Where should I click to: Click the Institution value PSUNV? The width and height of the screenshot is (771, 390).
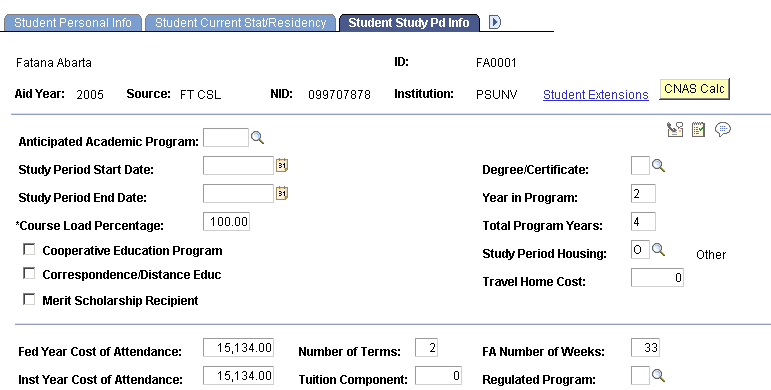497,94
